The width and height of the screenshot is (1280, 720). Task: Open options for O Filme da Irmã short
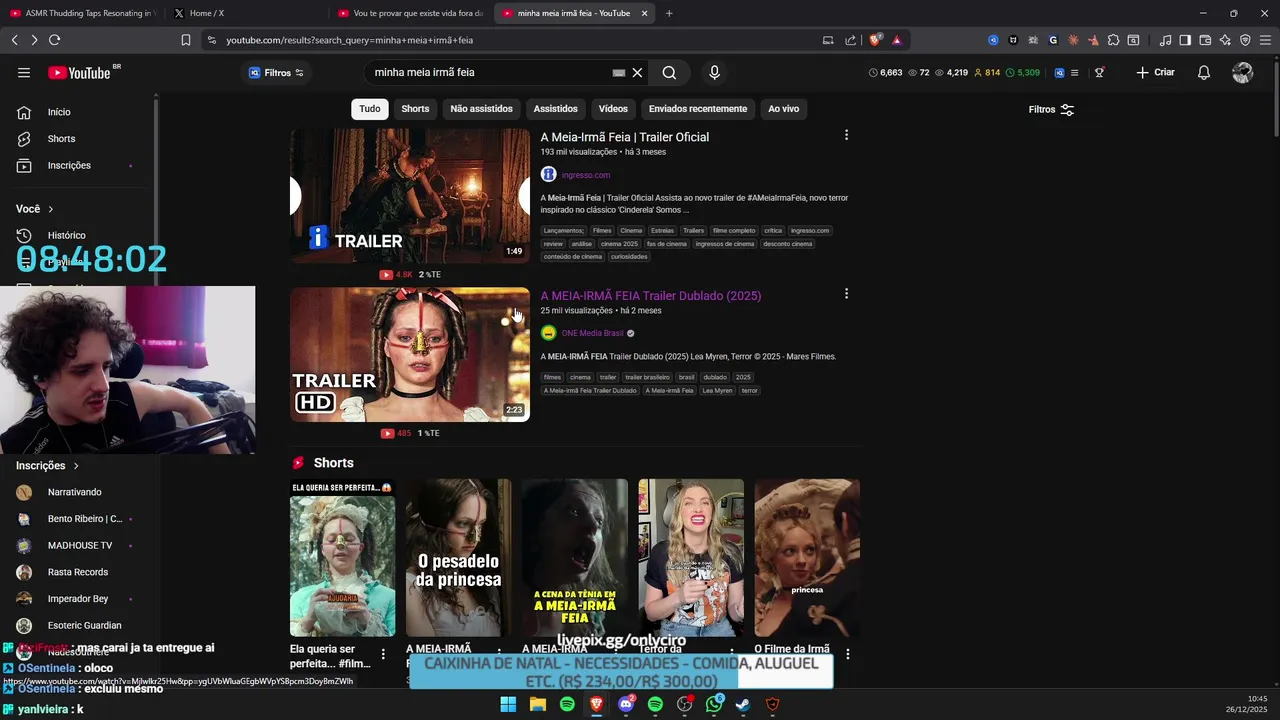pyautogui.click(x=848, y=654)
